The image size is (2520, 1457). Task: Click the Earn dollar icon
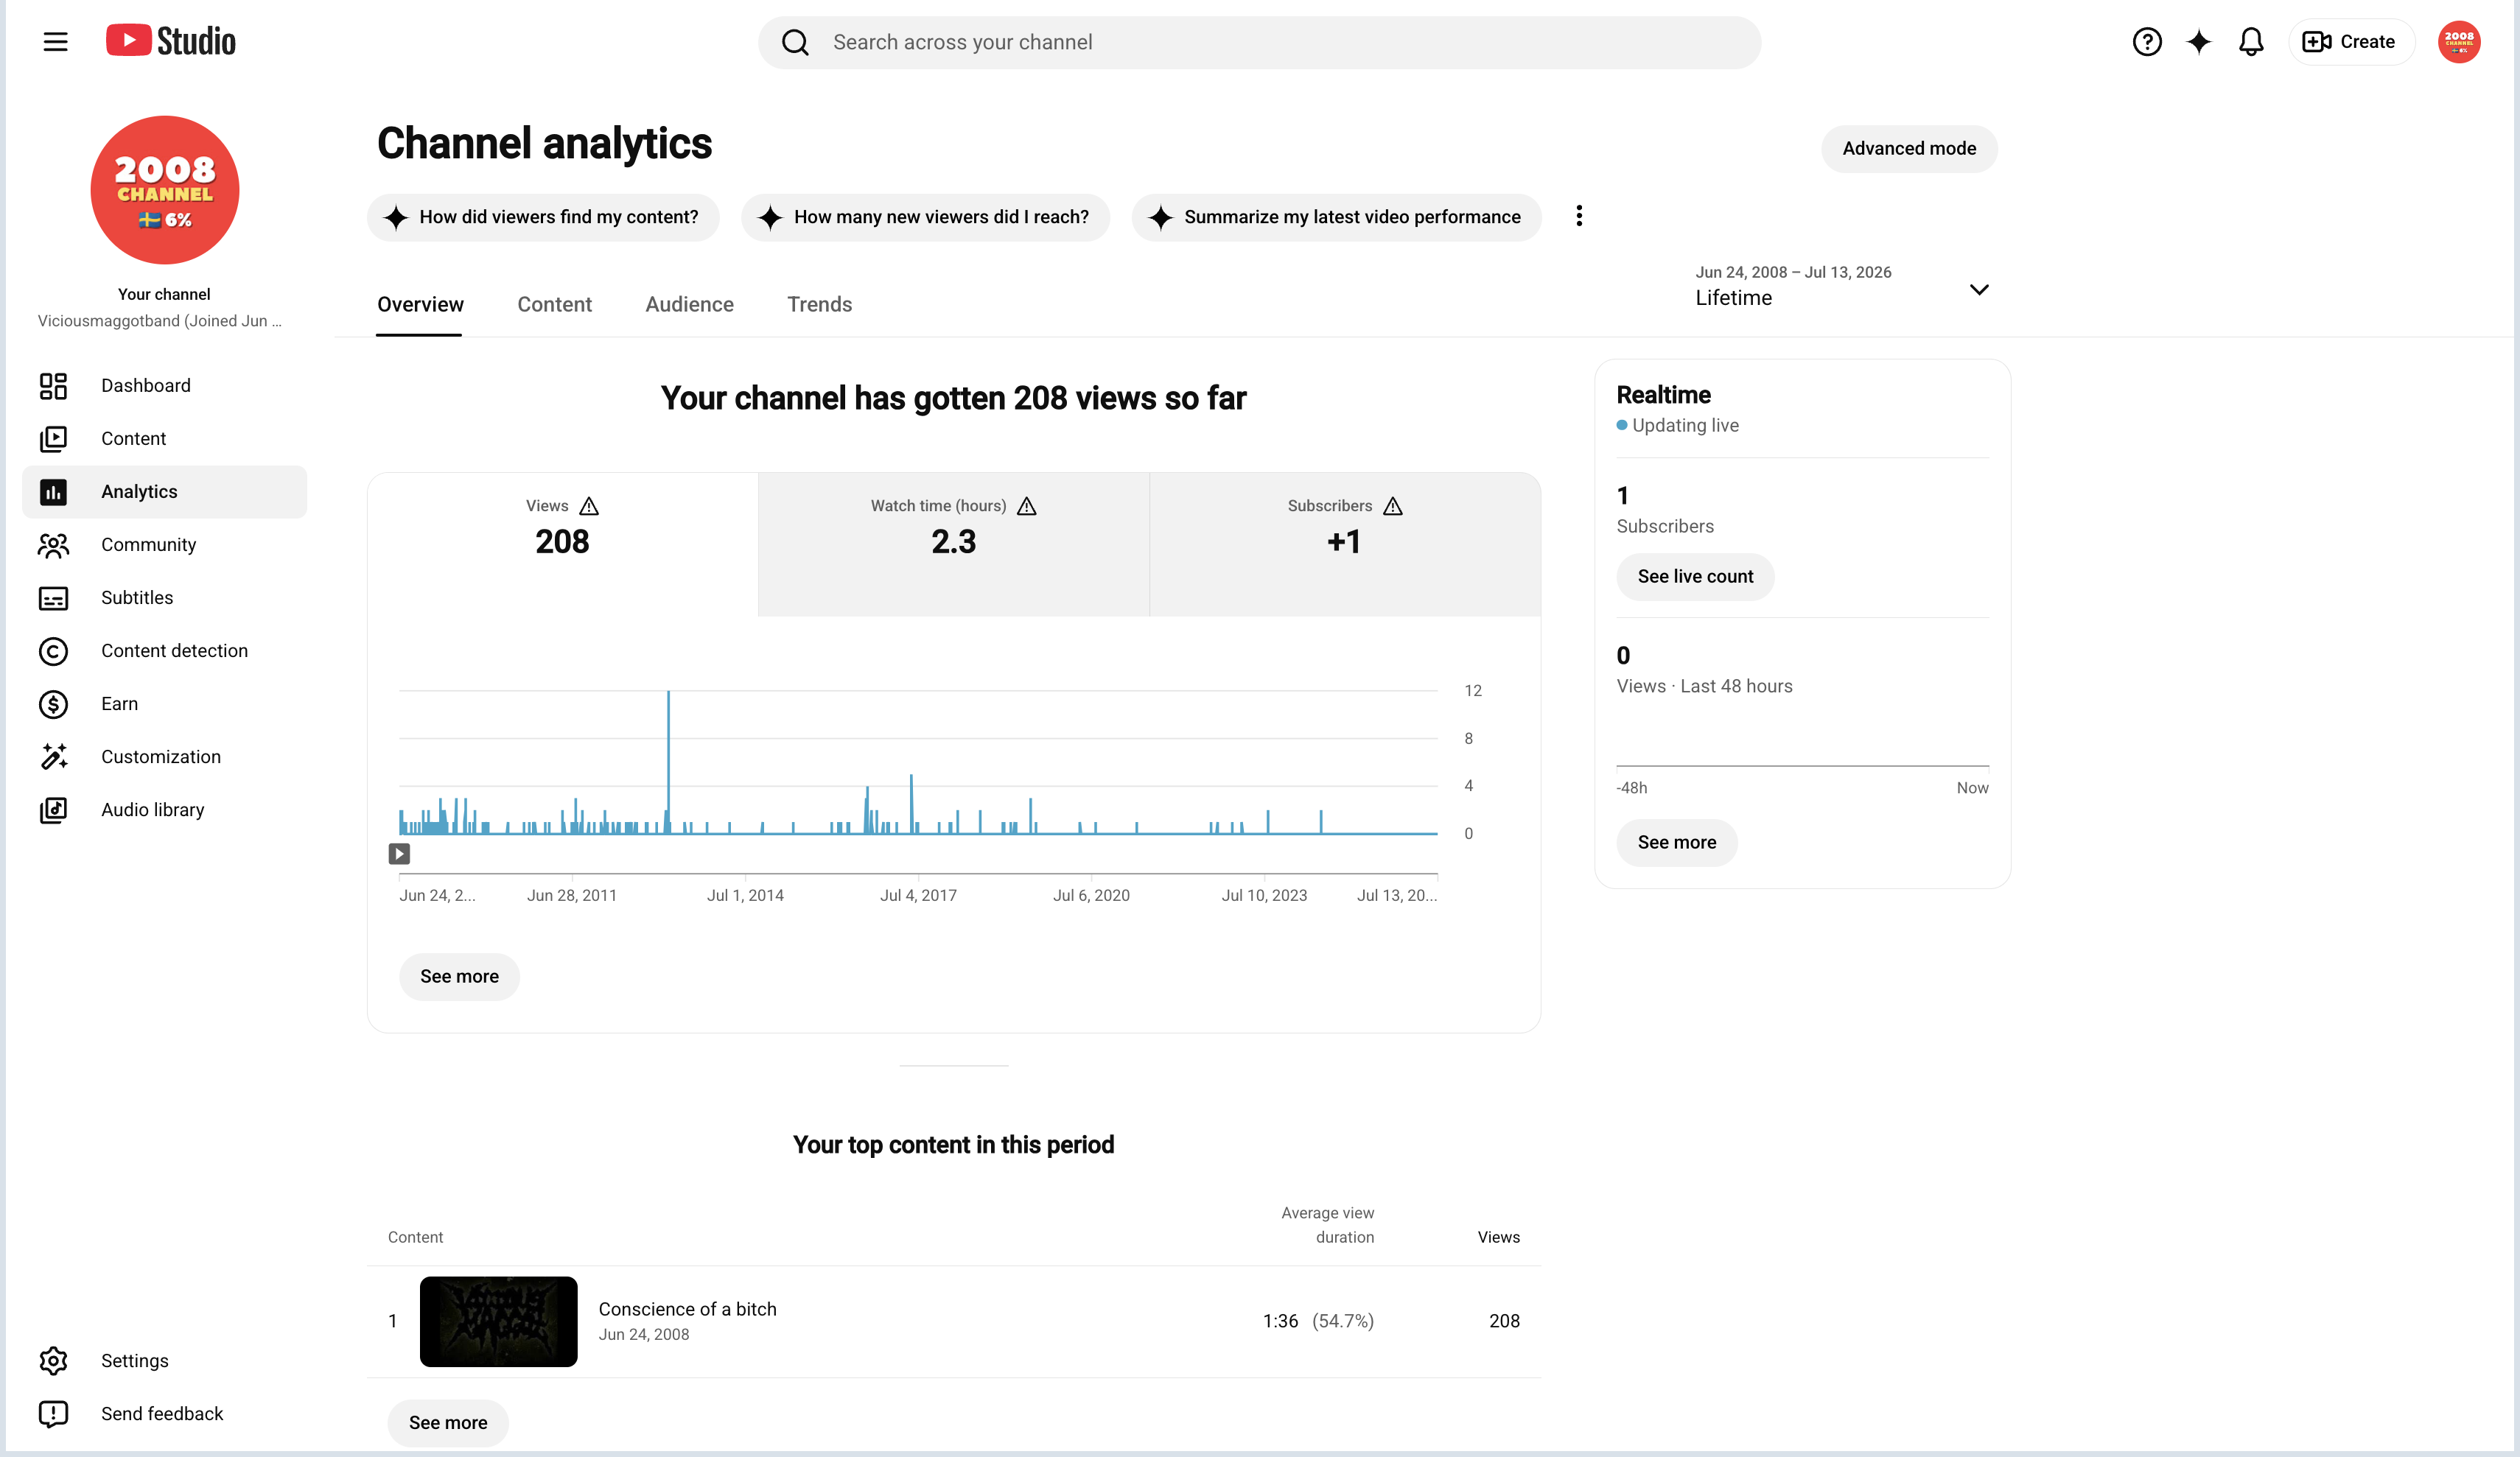coord(53,704)
